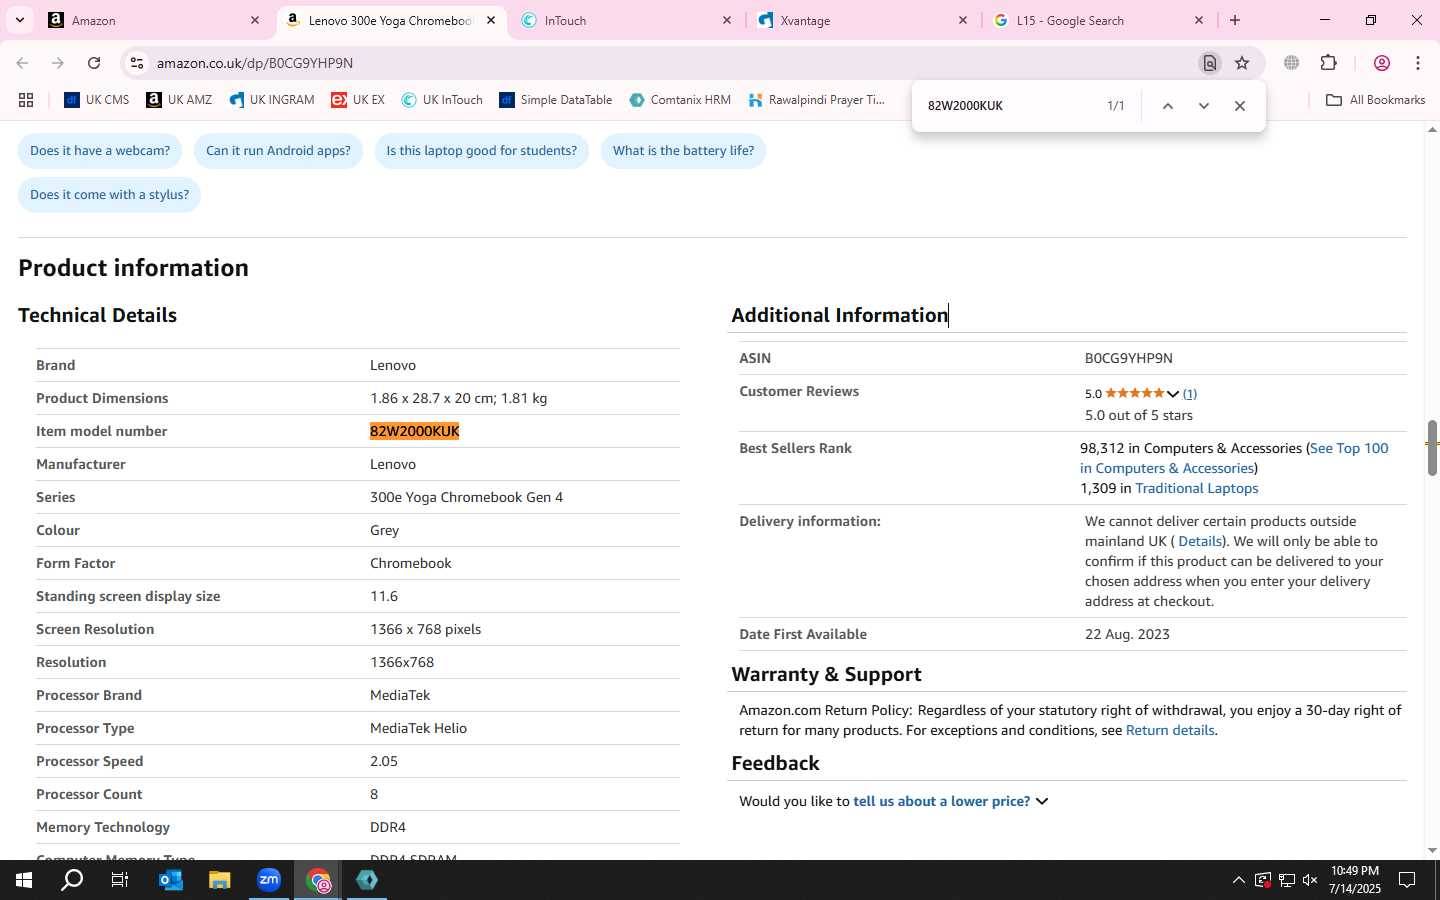Image resolution: width=1440 pixels, height=900 pixels.
Task: Open the Windows notification center
Action: tap(1407, 880)
